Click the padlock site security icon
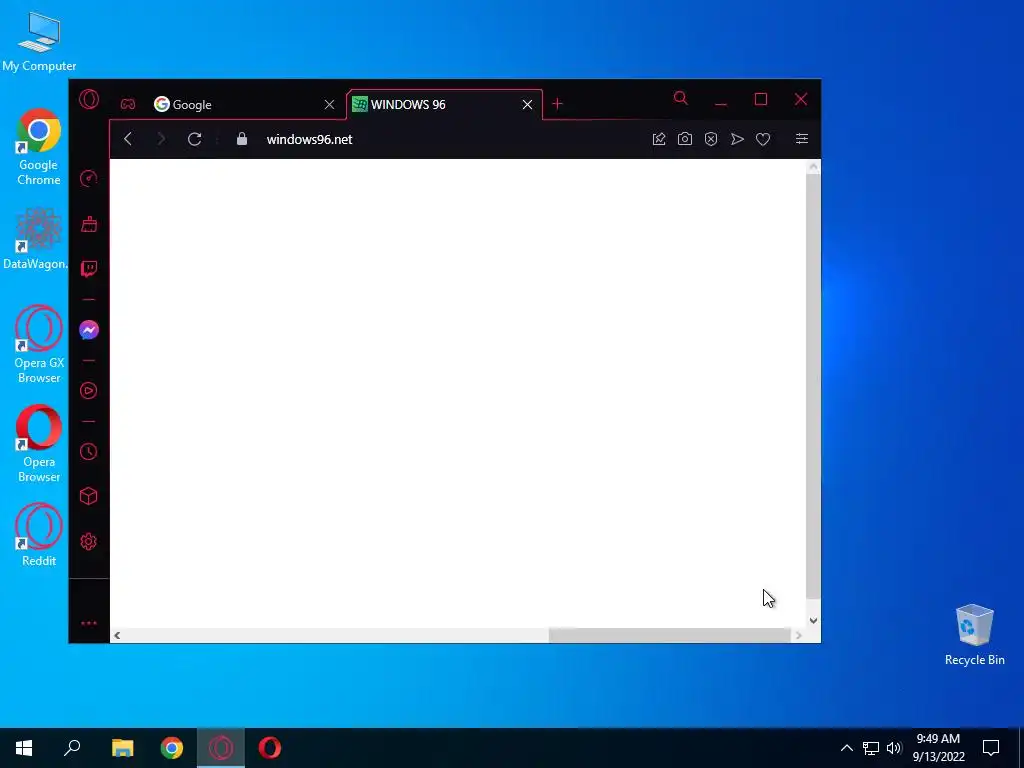1024x768 pixels. [242, 139]
